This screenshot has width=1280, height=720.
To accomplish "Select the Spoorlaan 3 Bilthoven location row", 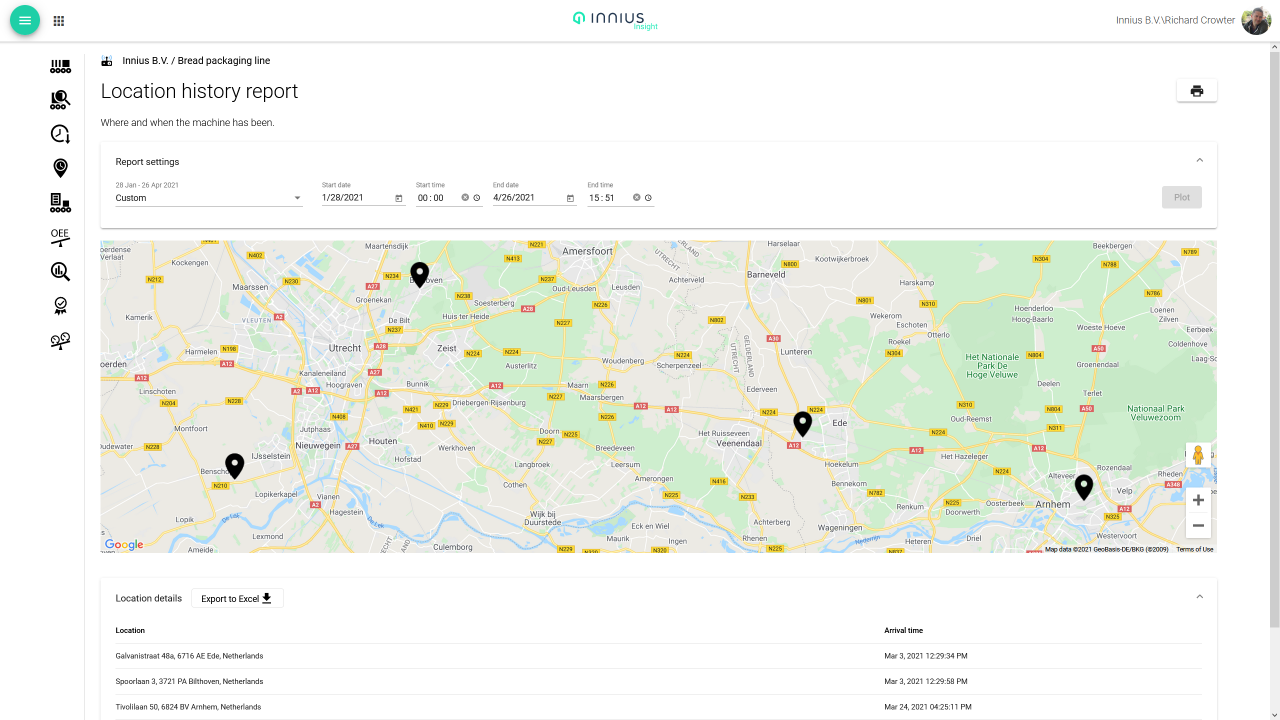I will [x=658, y=681].
